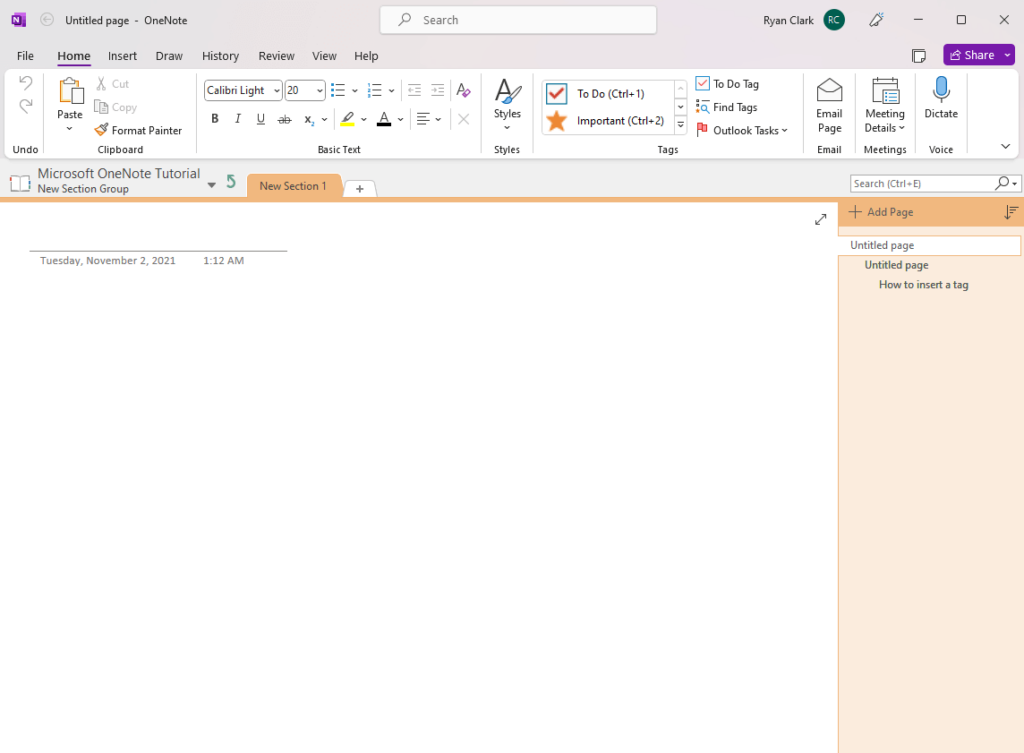Apply the To Do (Ctrl+1) checkbox tag
The image size is (1024, 753).
click(608, 93)
